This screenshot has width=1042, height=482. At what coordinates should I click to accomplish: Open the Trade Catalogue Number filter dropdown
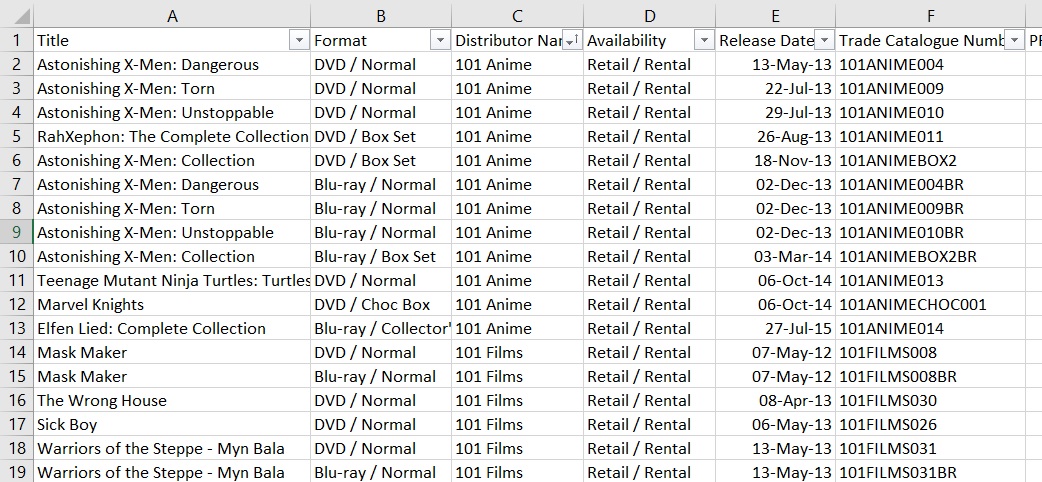click(x=1014, y=40)
